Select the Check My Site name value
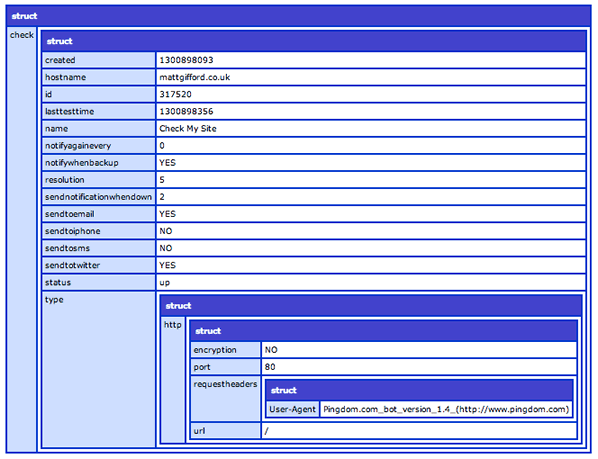The height and width of the screenshot is (459, 598). coord(188,128)
